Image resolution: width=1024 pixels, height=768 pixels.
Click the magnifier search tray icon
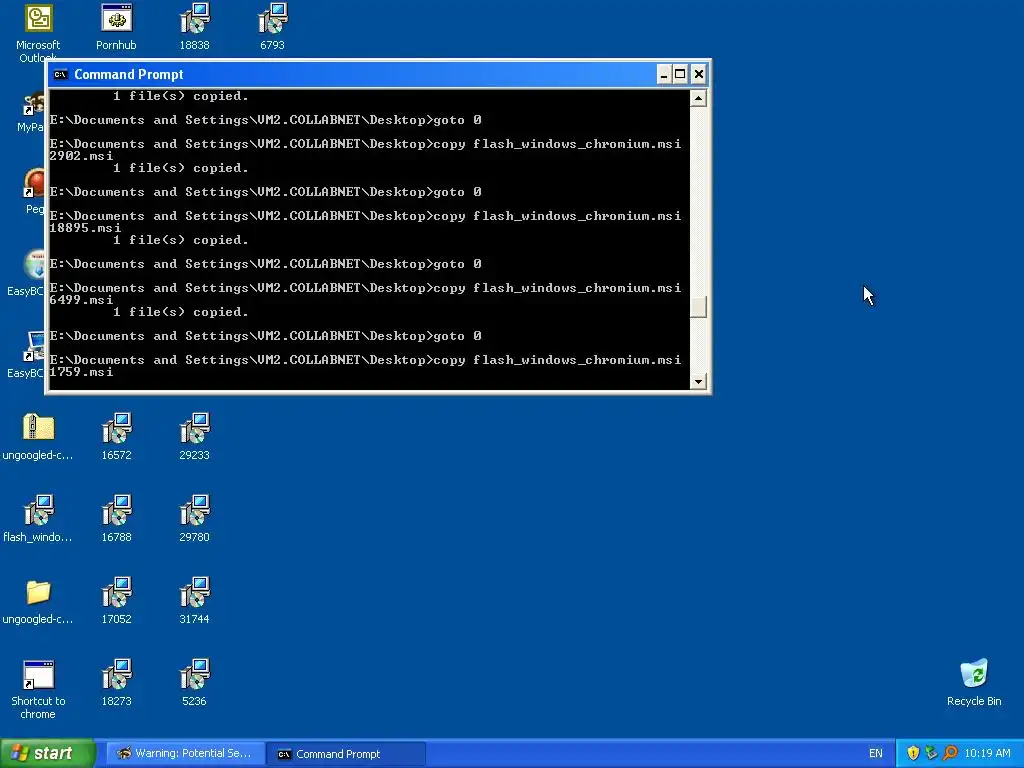[x=950, y=753]
